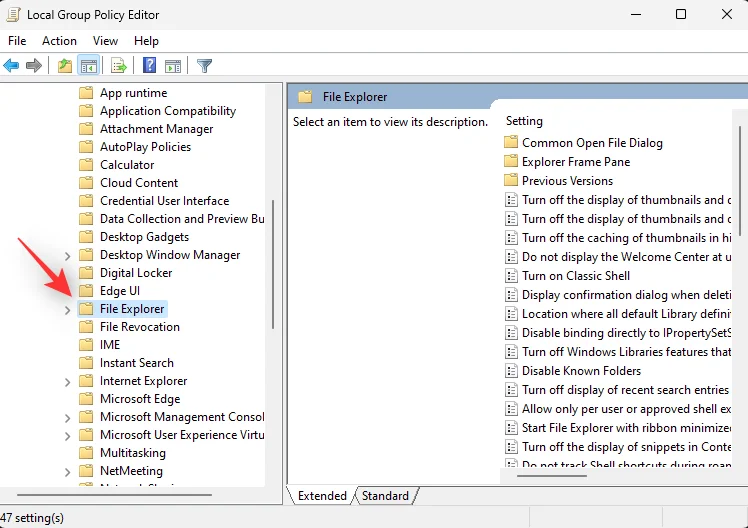Click the File Explorer header folder icon

305,97
